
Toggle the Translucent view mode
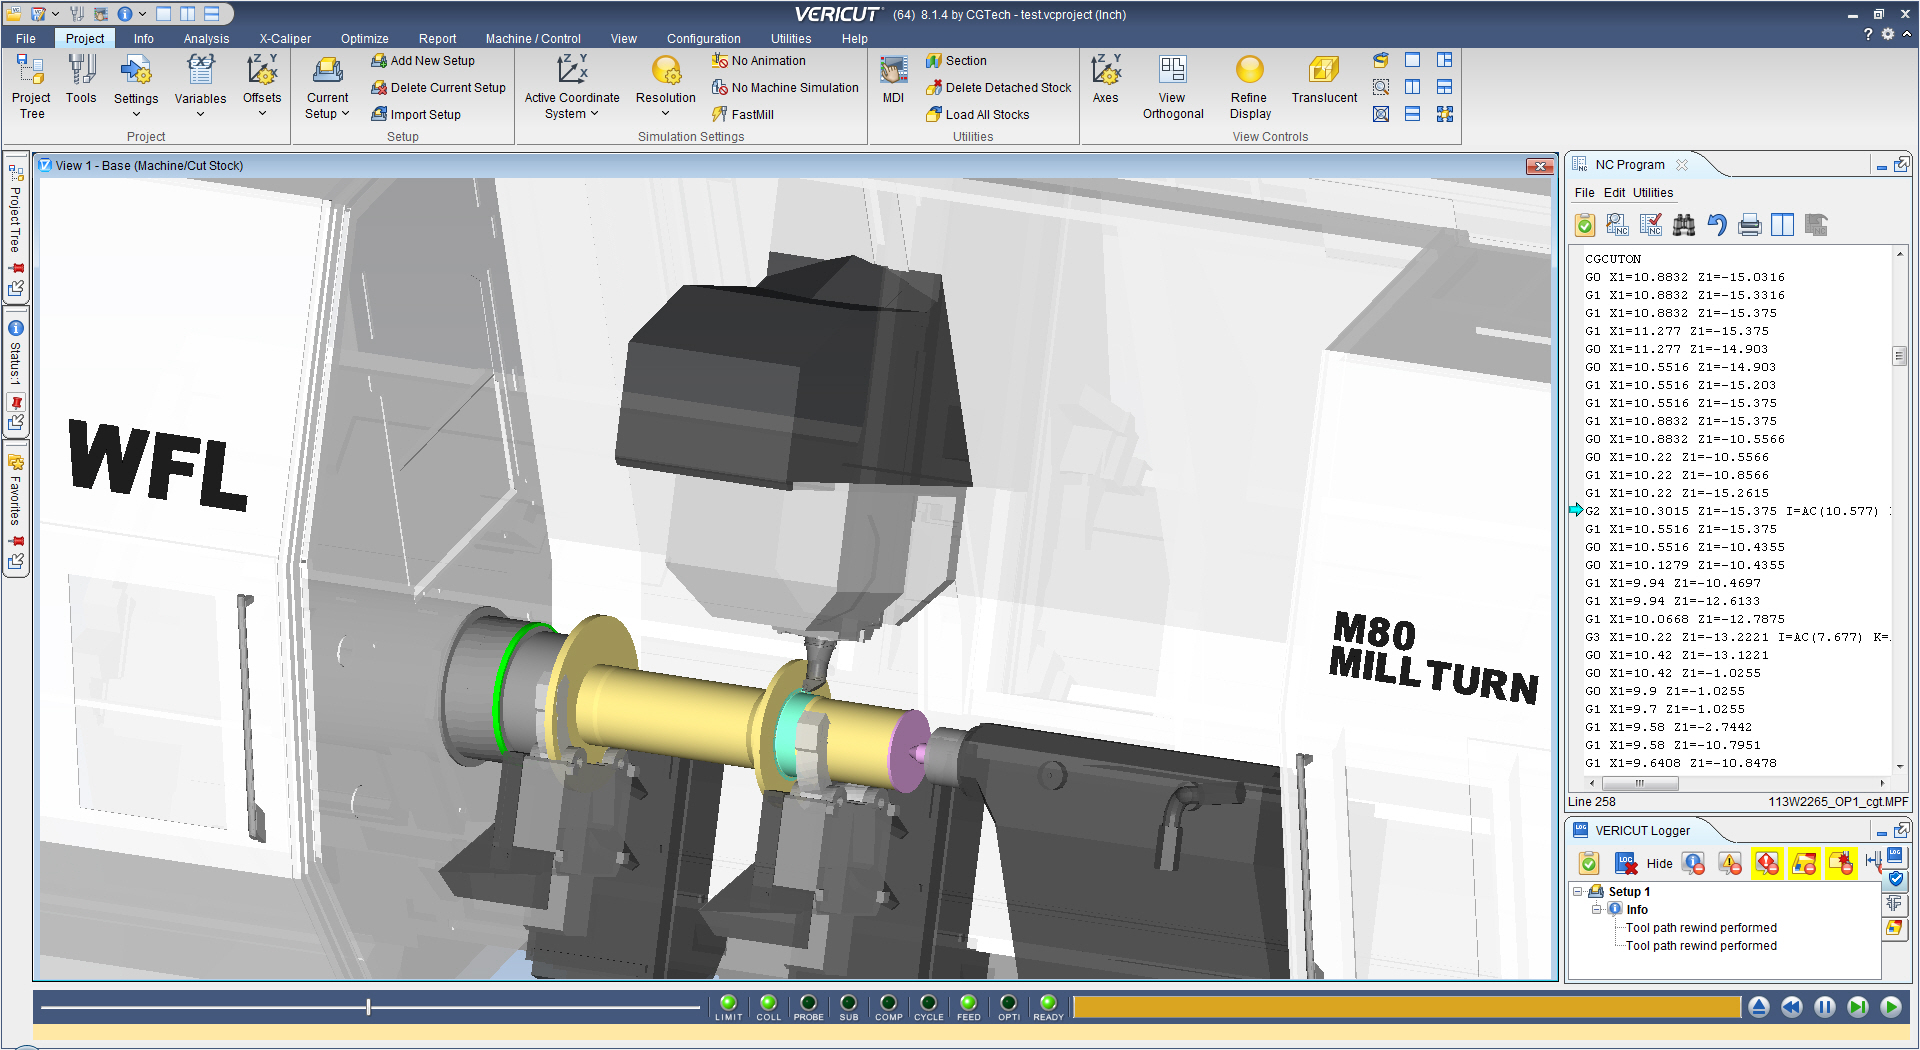tap(1323, 80)
